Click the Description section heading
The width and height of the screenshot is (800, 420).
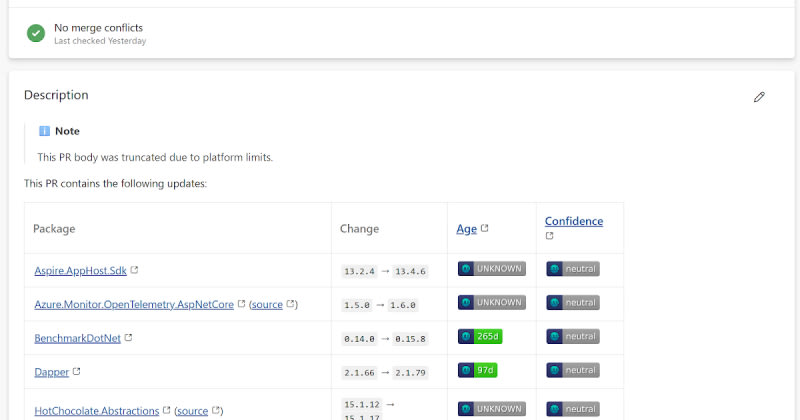click(56, 95)
